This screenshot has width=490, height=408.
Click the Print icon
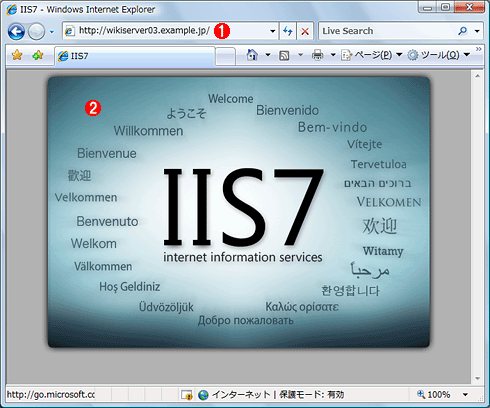317,55
